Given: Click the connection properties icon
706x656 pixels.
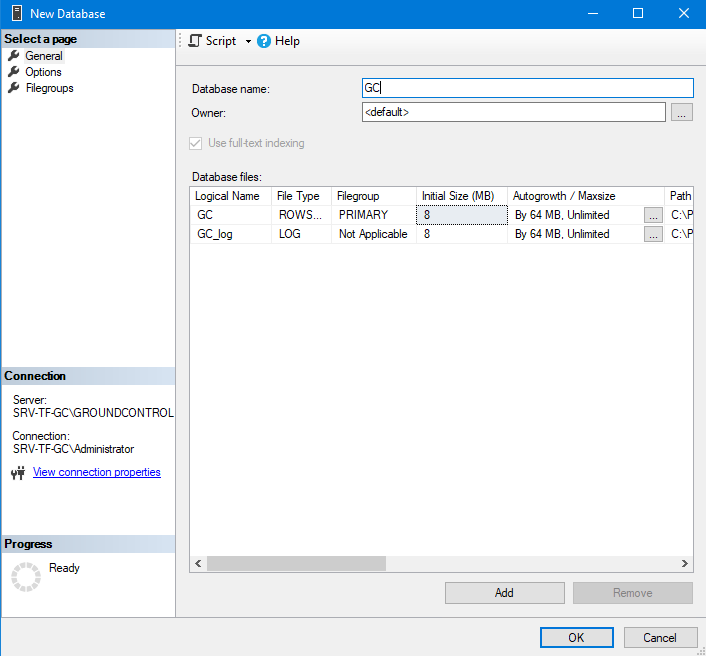Looking at the screenshot, I should click(17, 473).
